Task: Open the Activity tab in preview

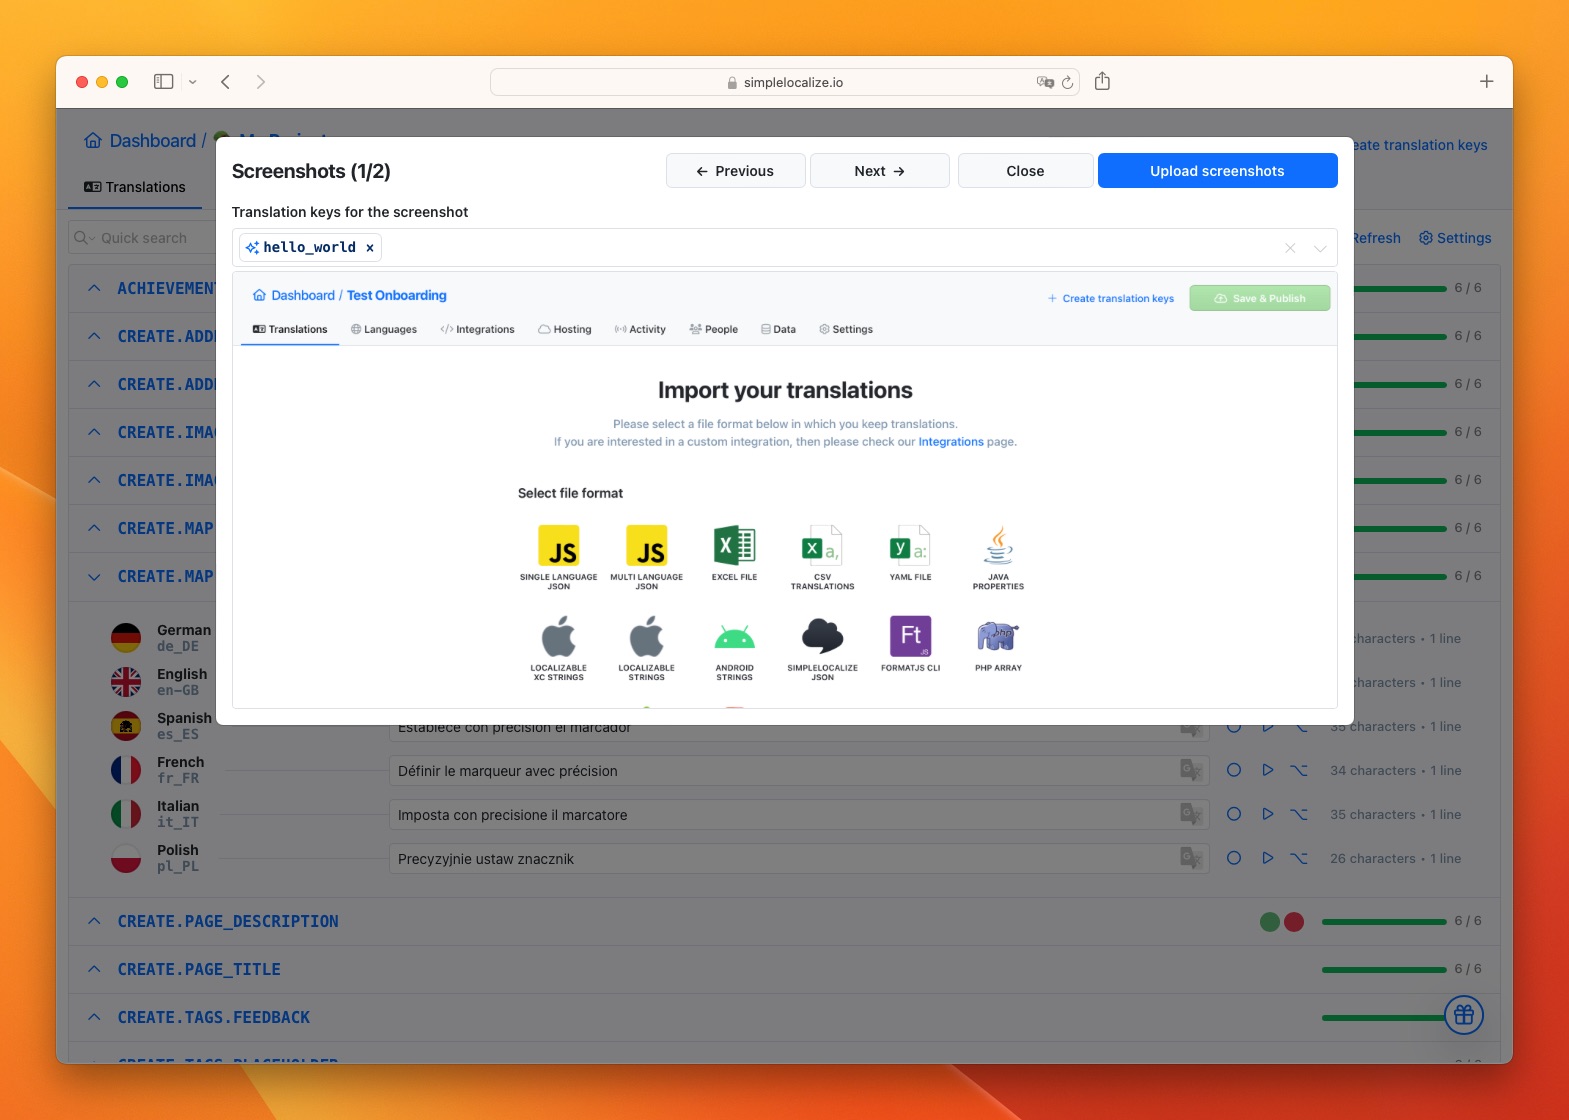Action: point(640,329)
